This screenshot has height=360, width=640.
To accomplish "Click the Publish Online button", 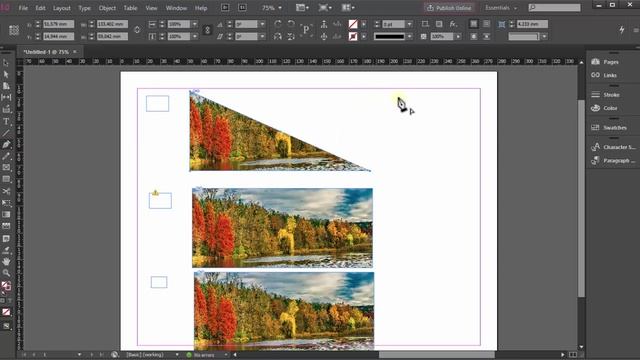I will (x=449, y=8).
